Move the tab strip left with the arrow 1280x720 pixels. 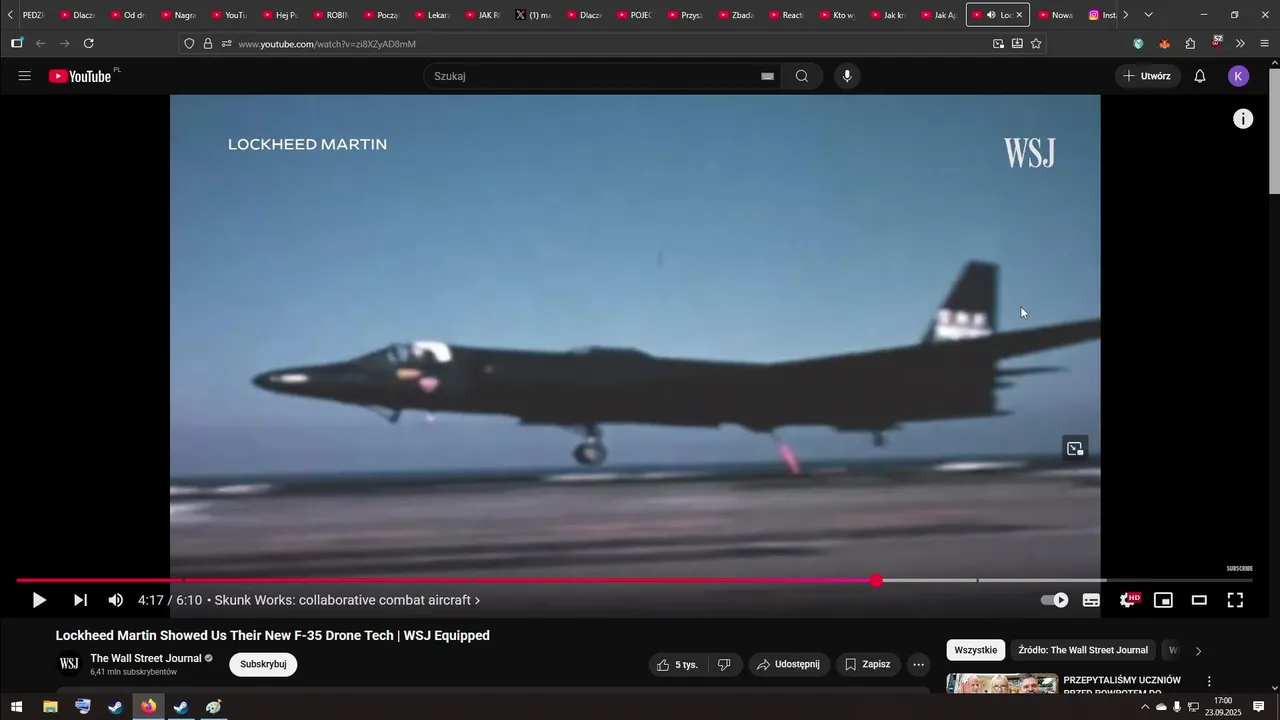click(x=10, y=15)
